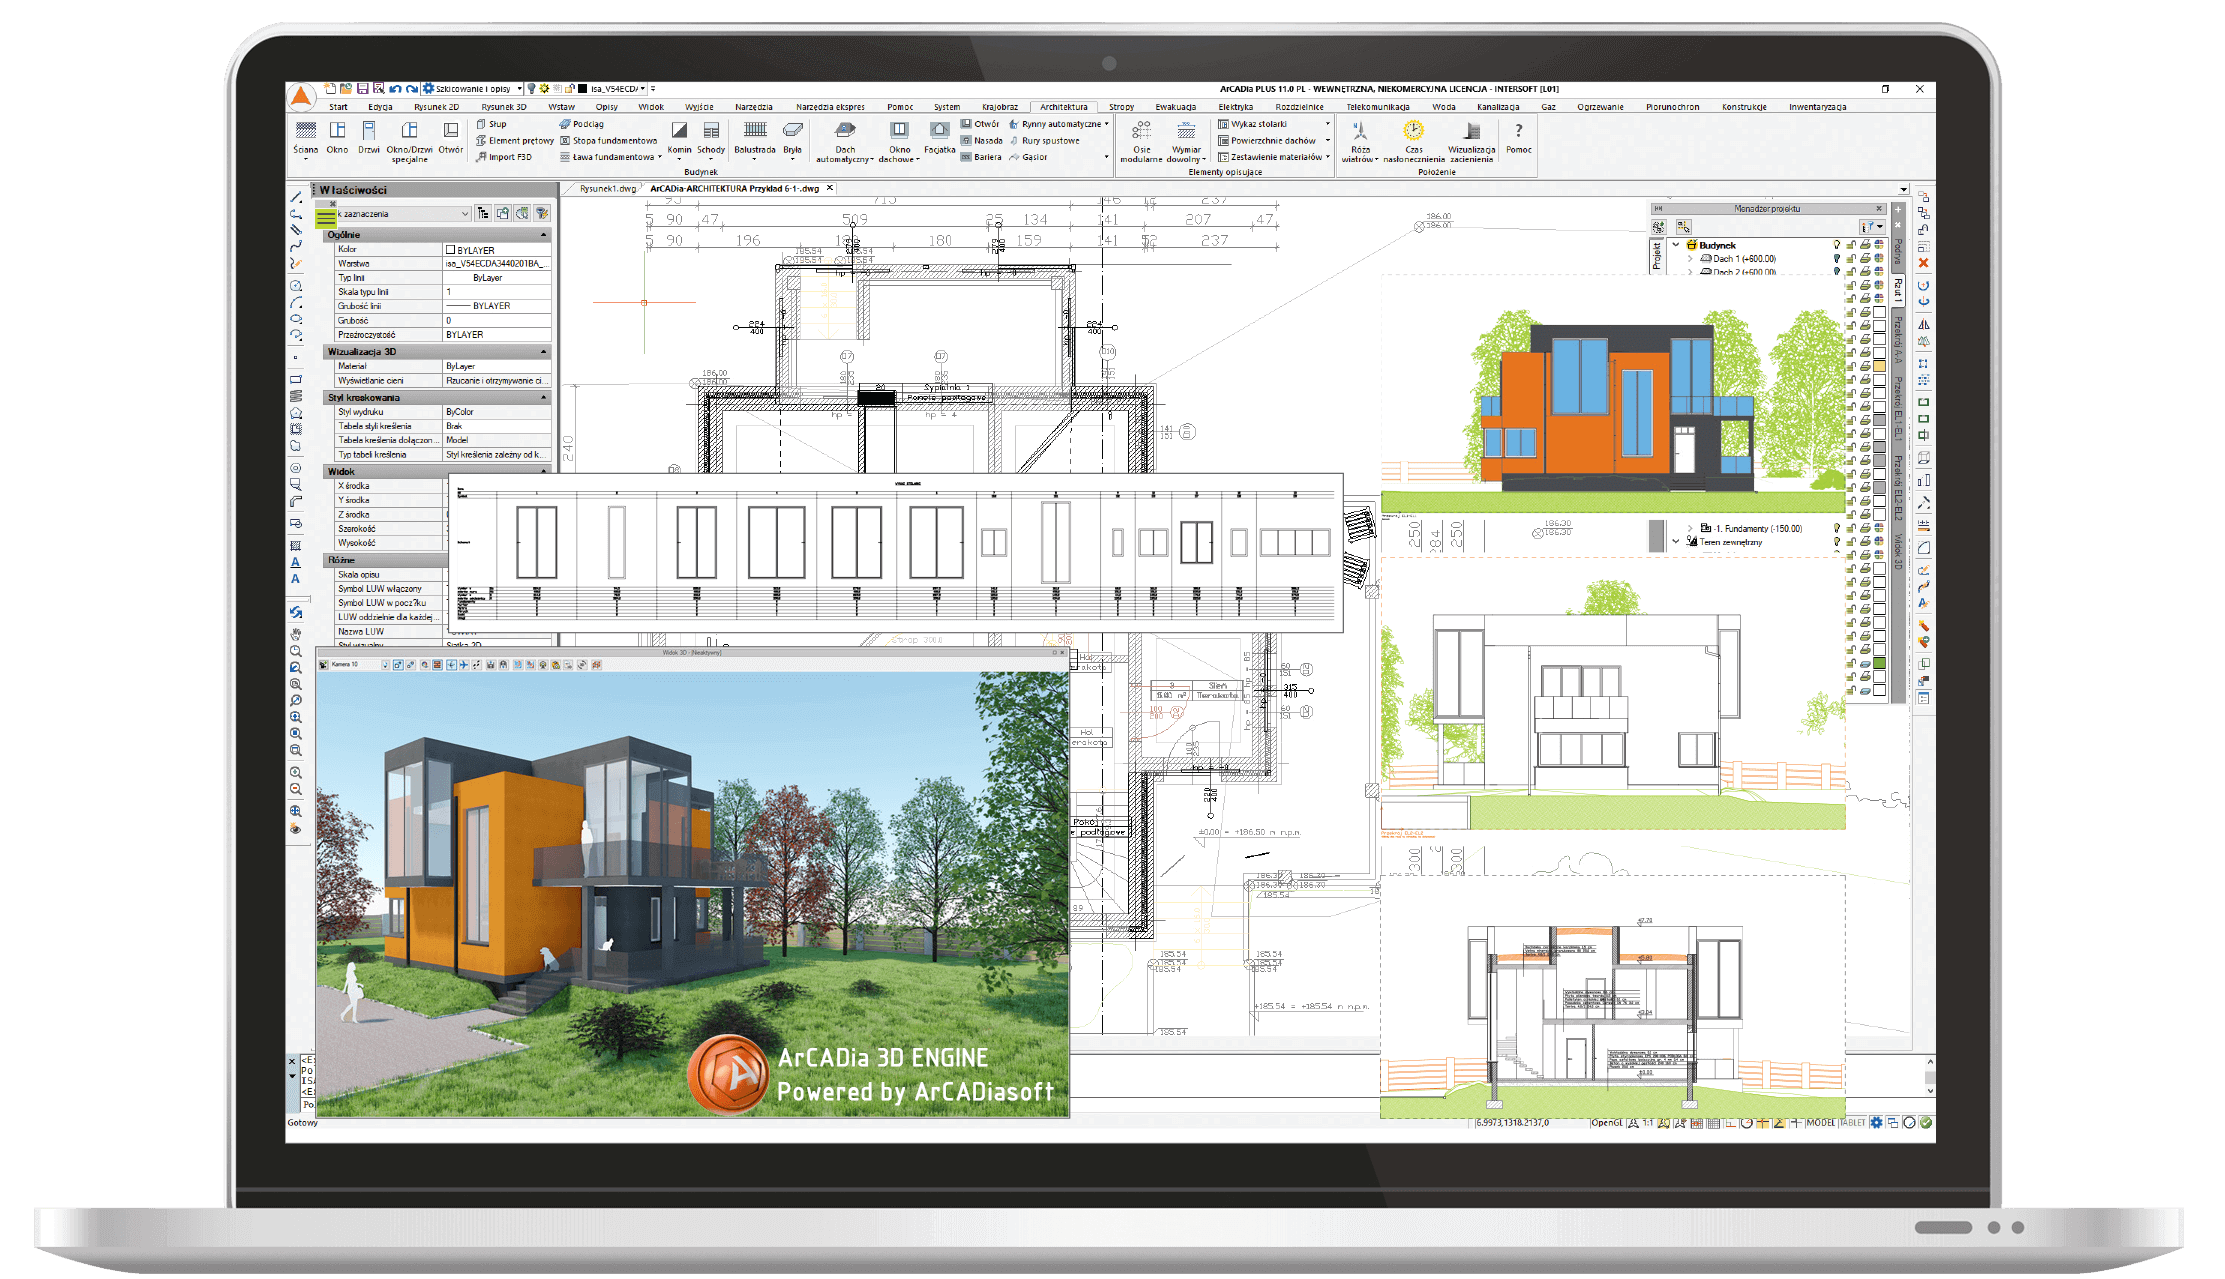Insert a Facjatka dormer
The height and width of the screenshot is (1279, 2225).
point(940,137)
